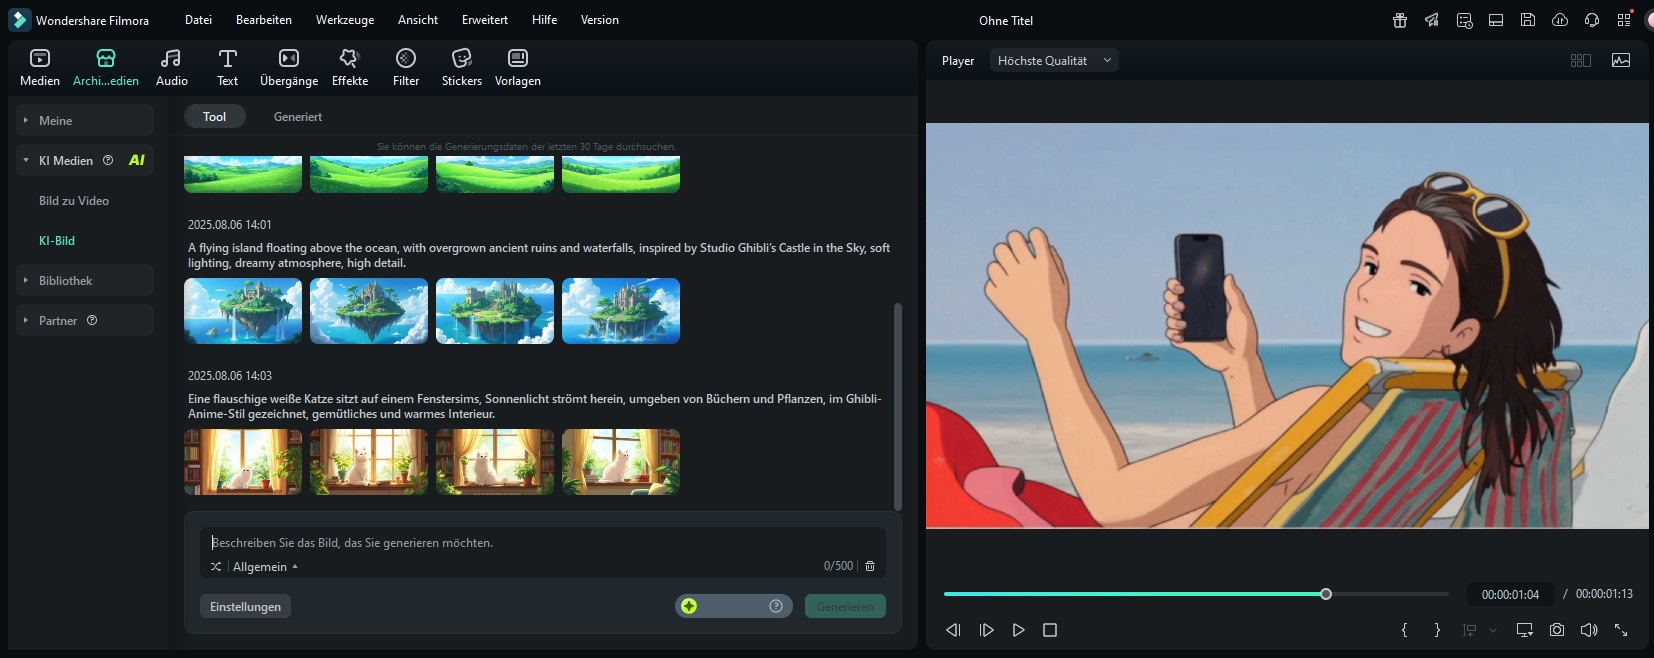Open the Version menu

coord(600,20)
